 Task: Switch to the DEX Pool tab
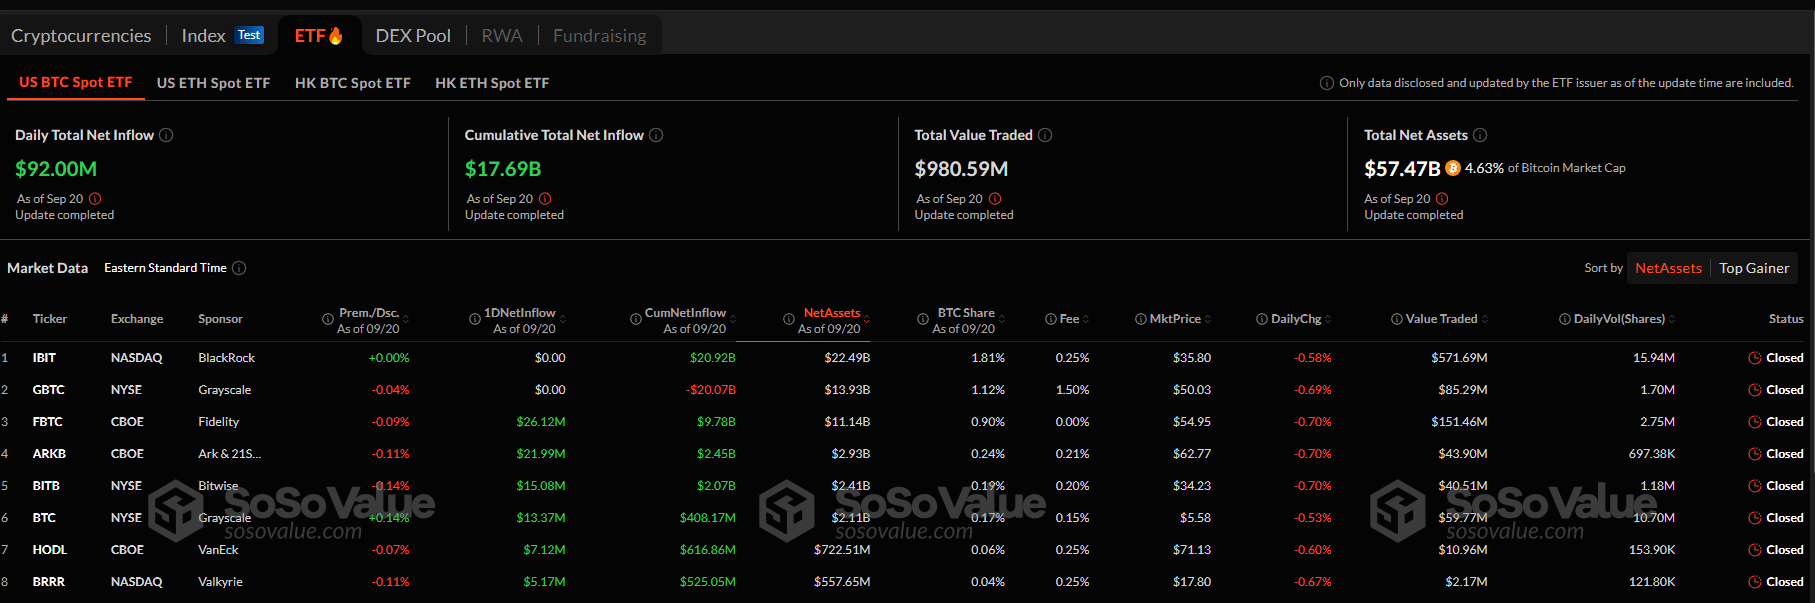click(413, 36)
